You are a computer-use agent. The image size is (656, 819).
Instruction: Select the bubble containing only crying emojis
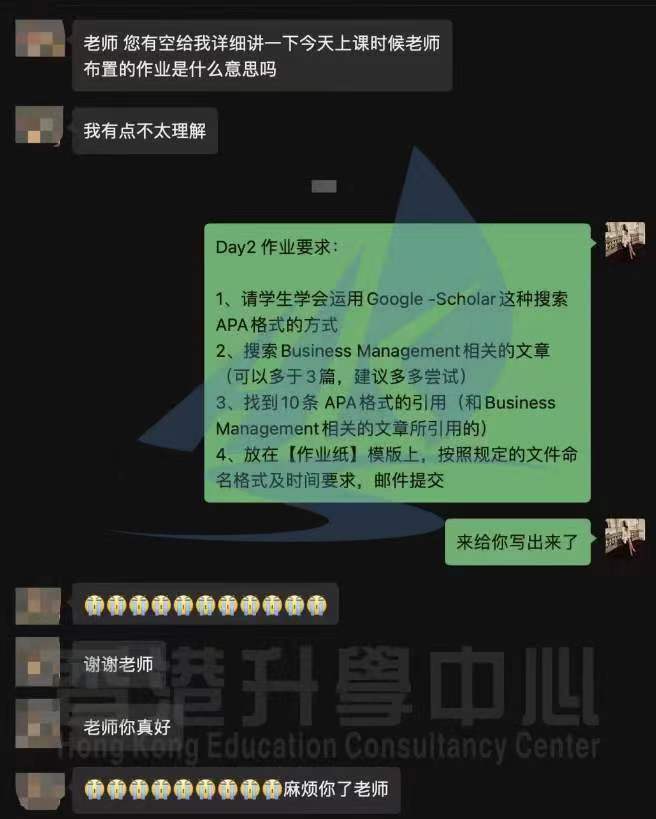coord(205,604)
